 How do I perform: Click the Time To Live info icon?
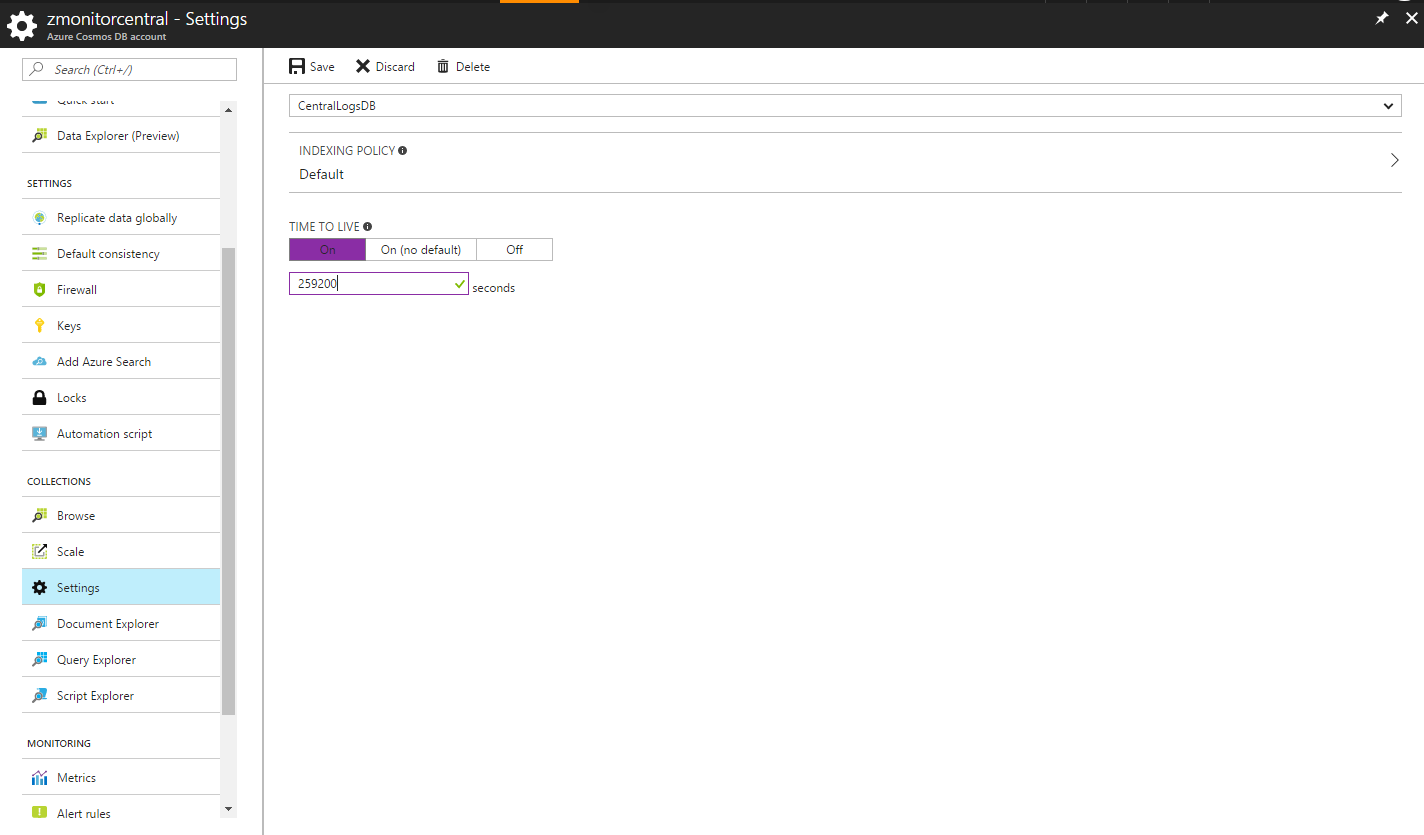(x=368, y=227)
